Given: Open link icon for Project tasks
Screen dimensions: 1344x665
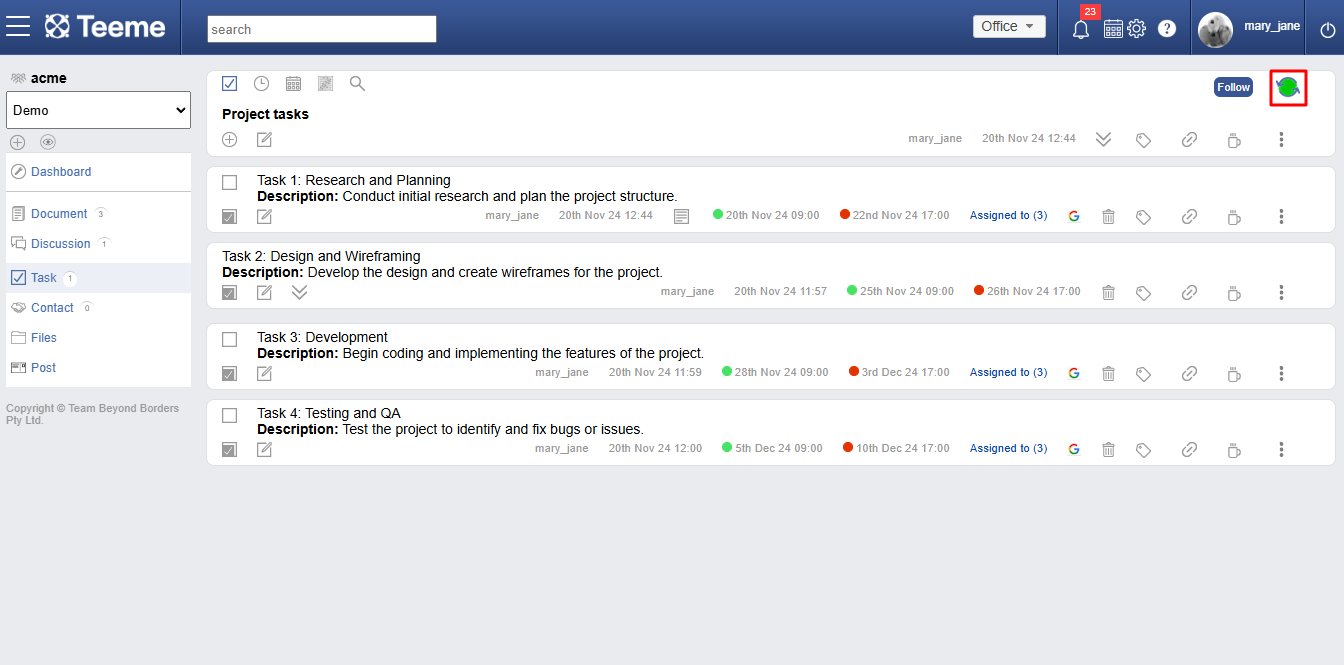Looking at the screenshot, I should point(1189,140).
